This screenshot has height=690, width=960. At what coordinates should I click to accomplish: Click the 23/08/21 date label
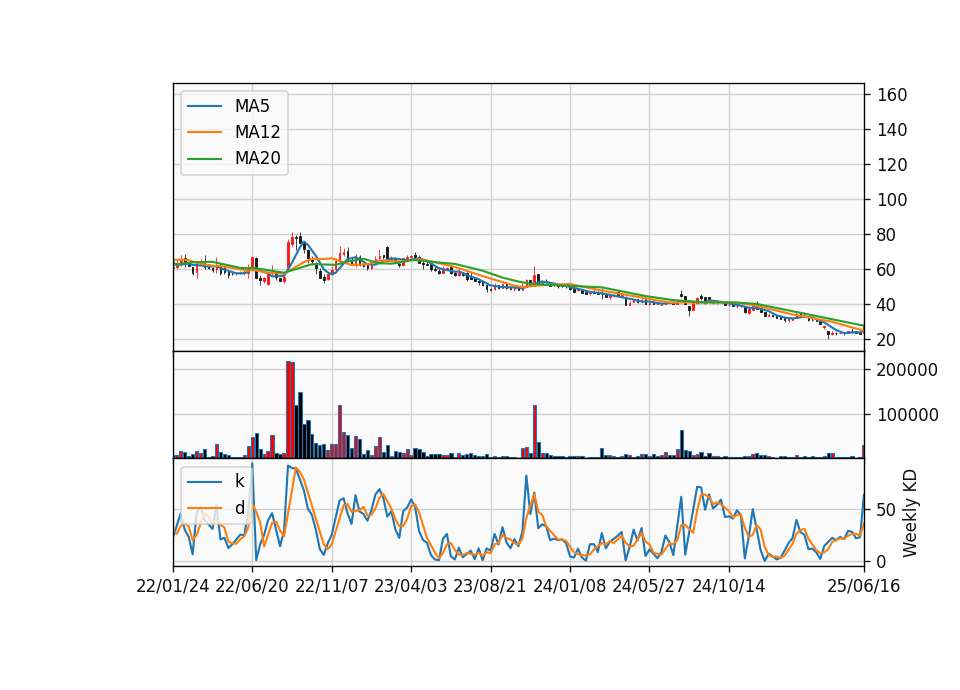tap(490, 586)
